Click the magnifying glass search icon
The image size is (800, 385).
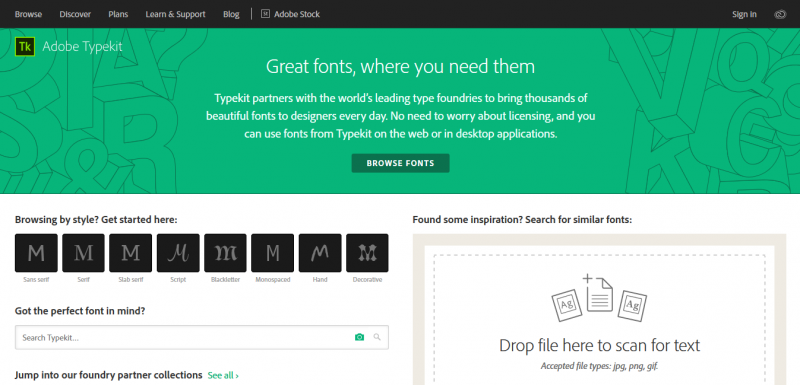377,337
